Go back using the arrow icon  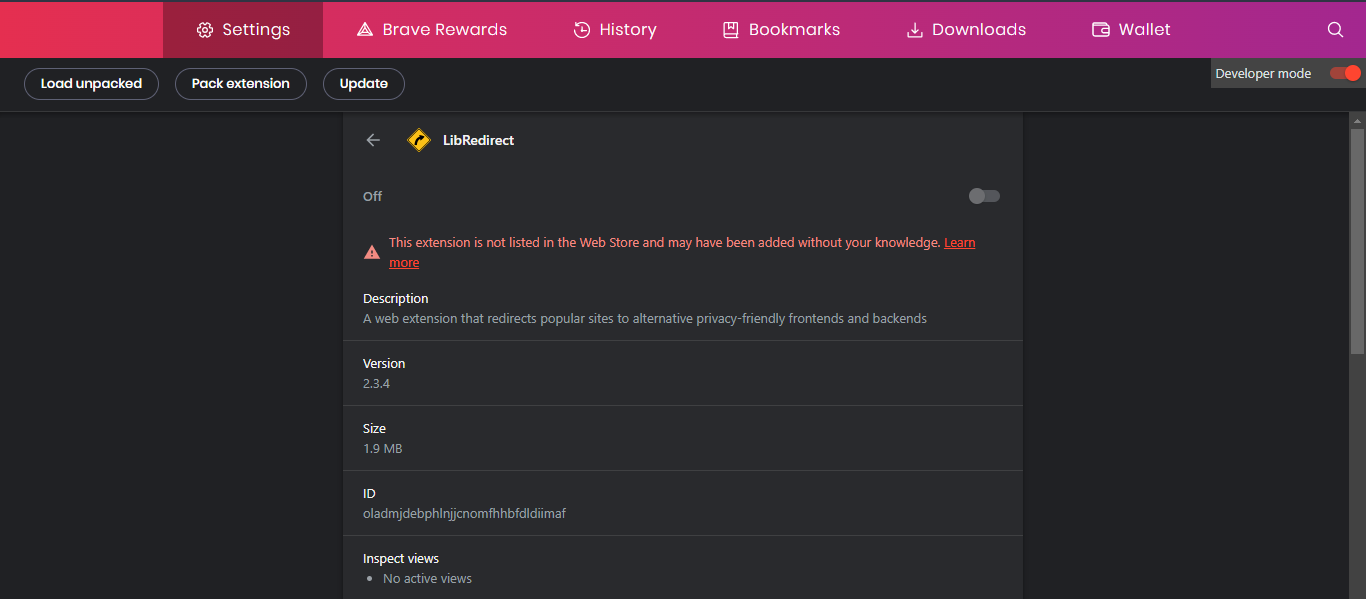tap(373, 140)
